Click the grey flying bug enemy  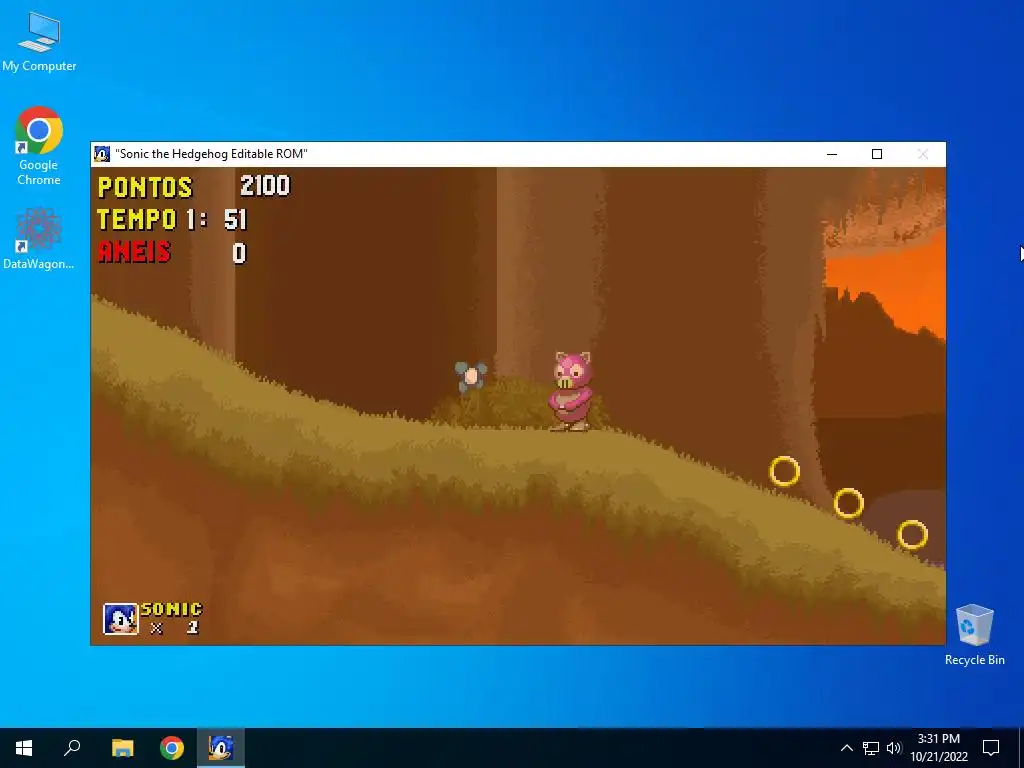point(470,376)
